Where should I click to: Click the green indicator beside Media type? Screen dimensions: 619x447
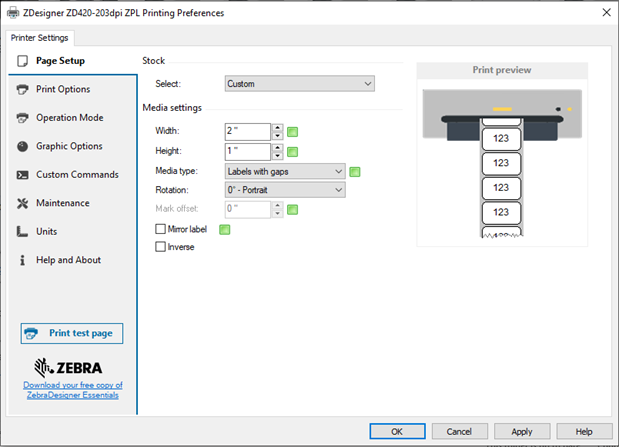355,172
